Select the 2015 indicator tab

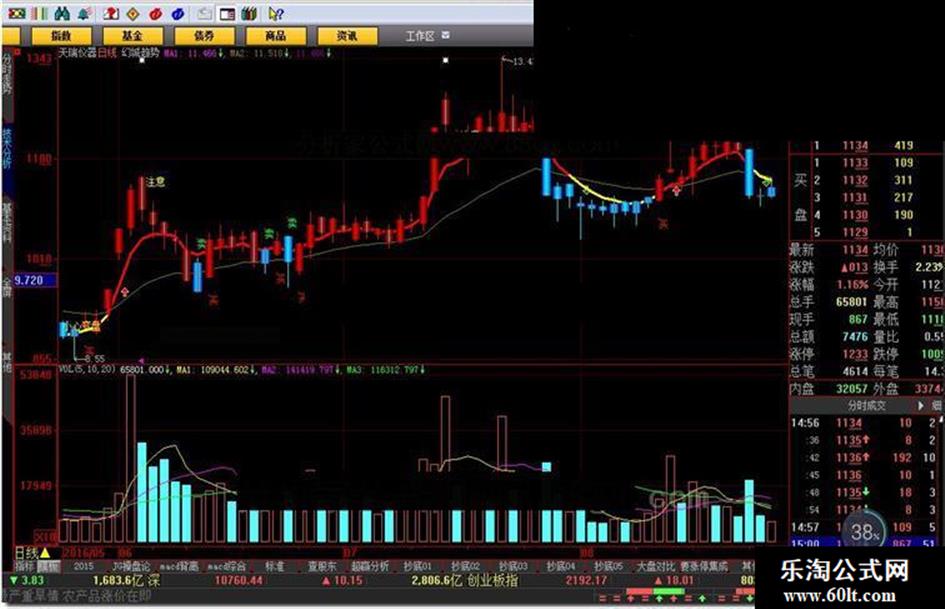pyautogui.click(x=84, y=567)
